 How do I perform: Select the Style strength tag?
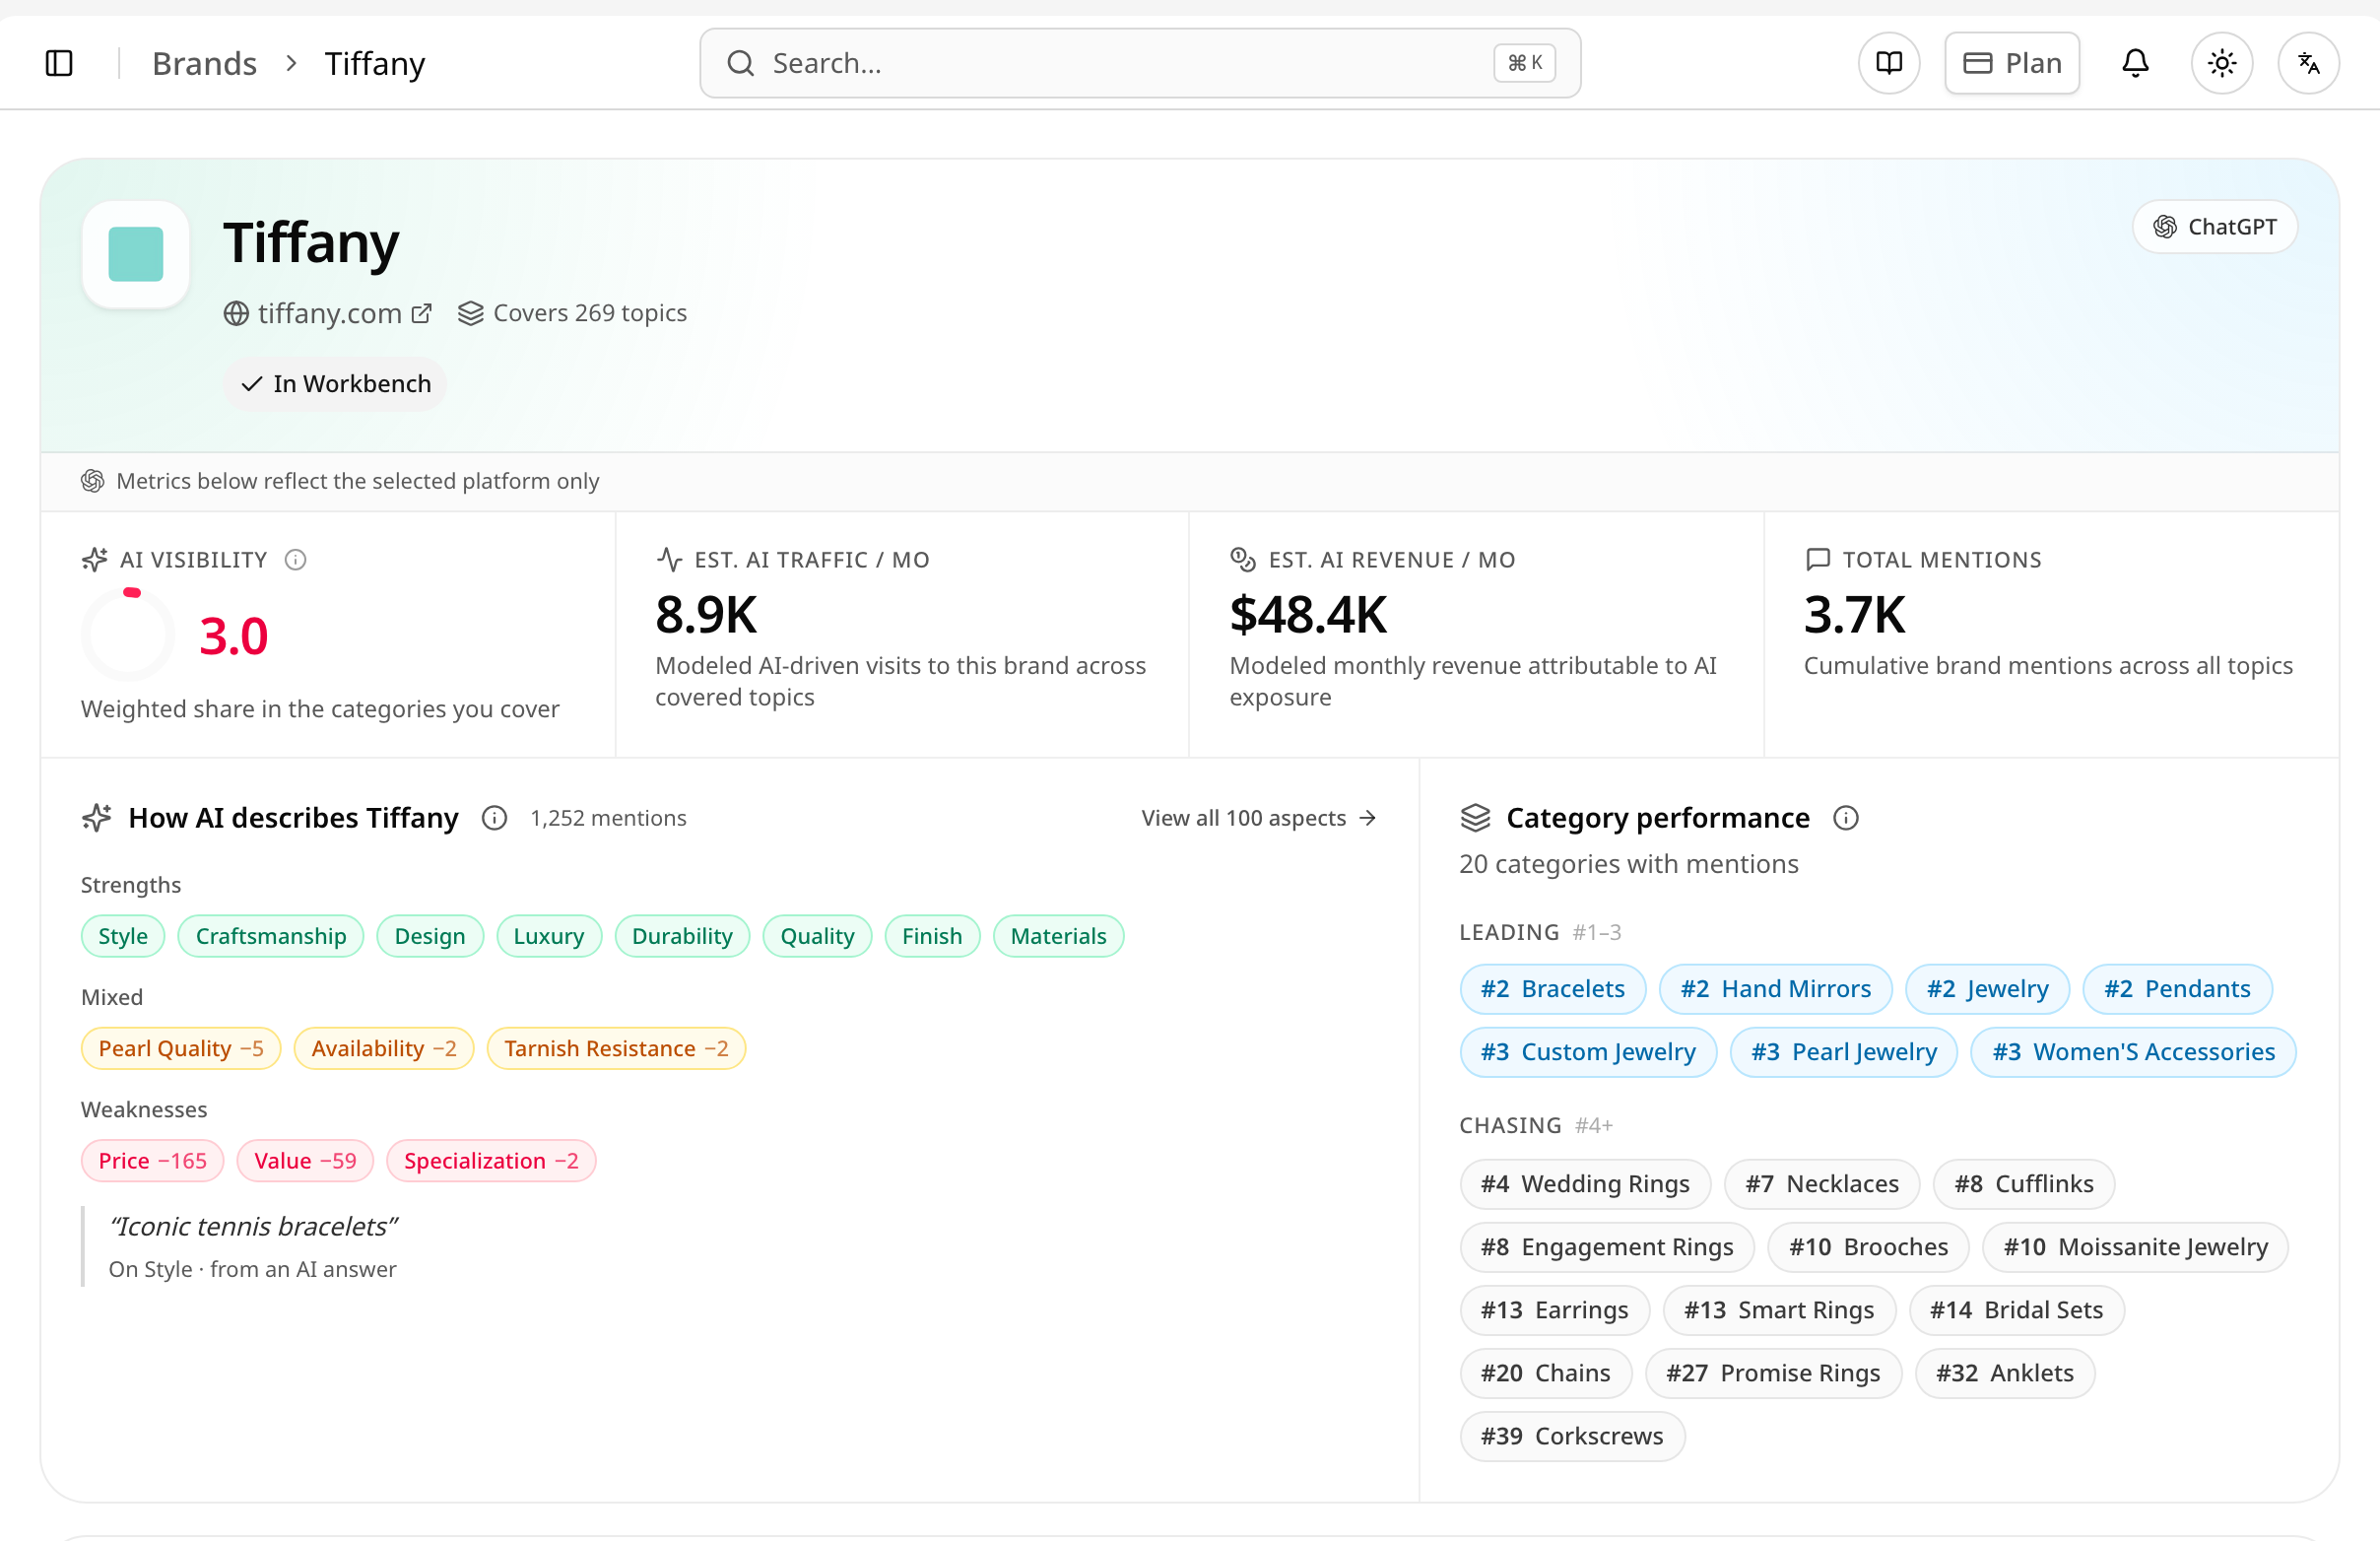(123, 936)
